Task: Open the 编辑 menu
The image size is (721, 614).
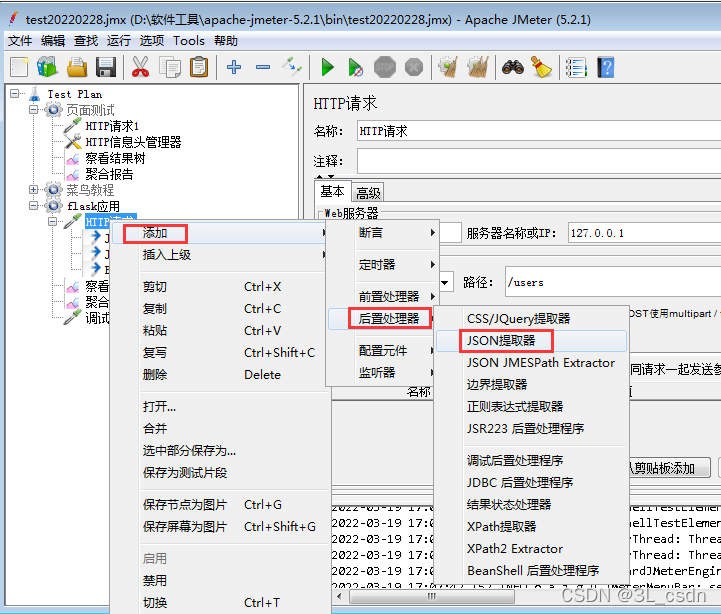Action: [x=53, y=41]
